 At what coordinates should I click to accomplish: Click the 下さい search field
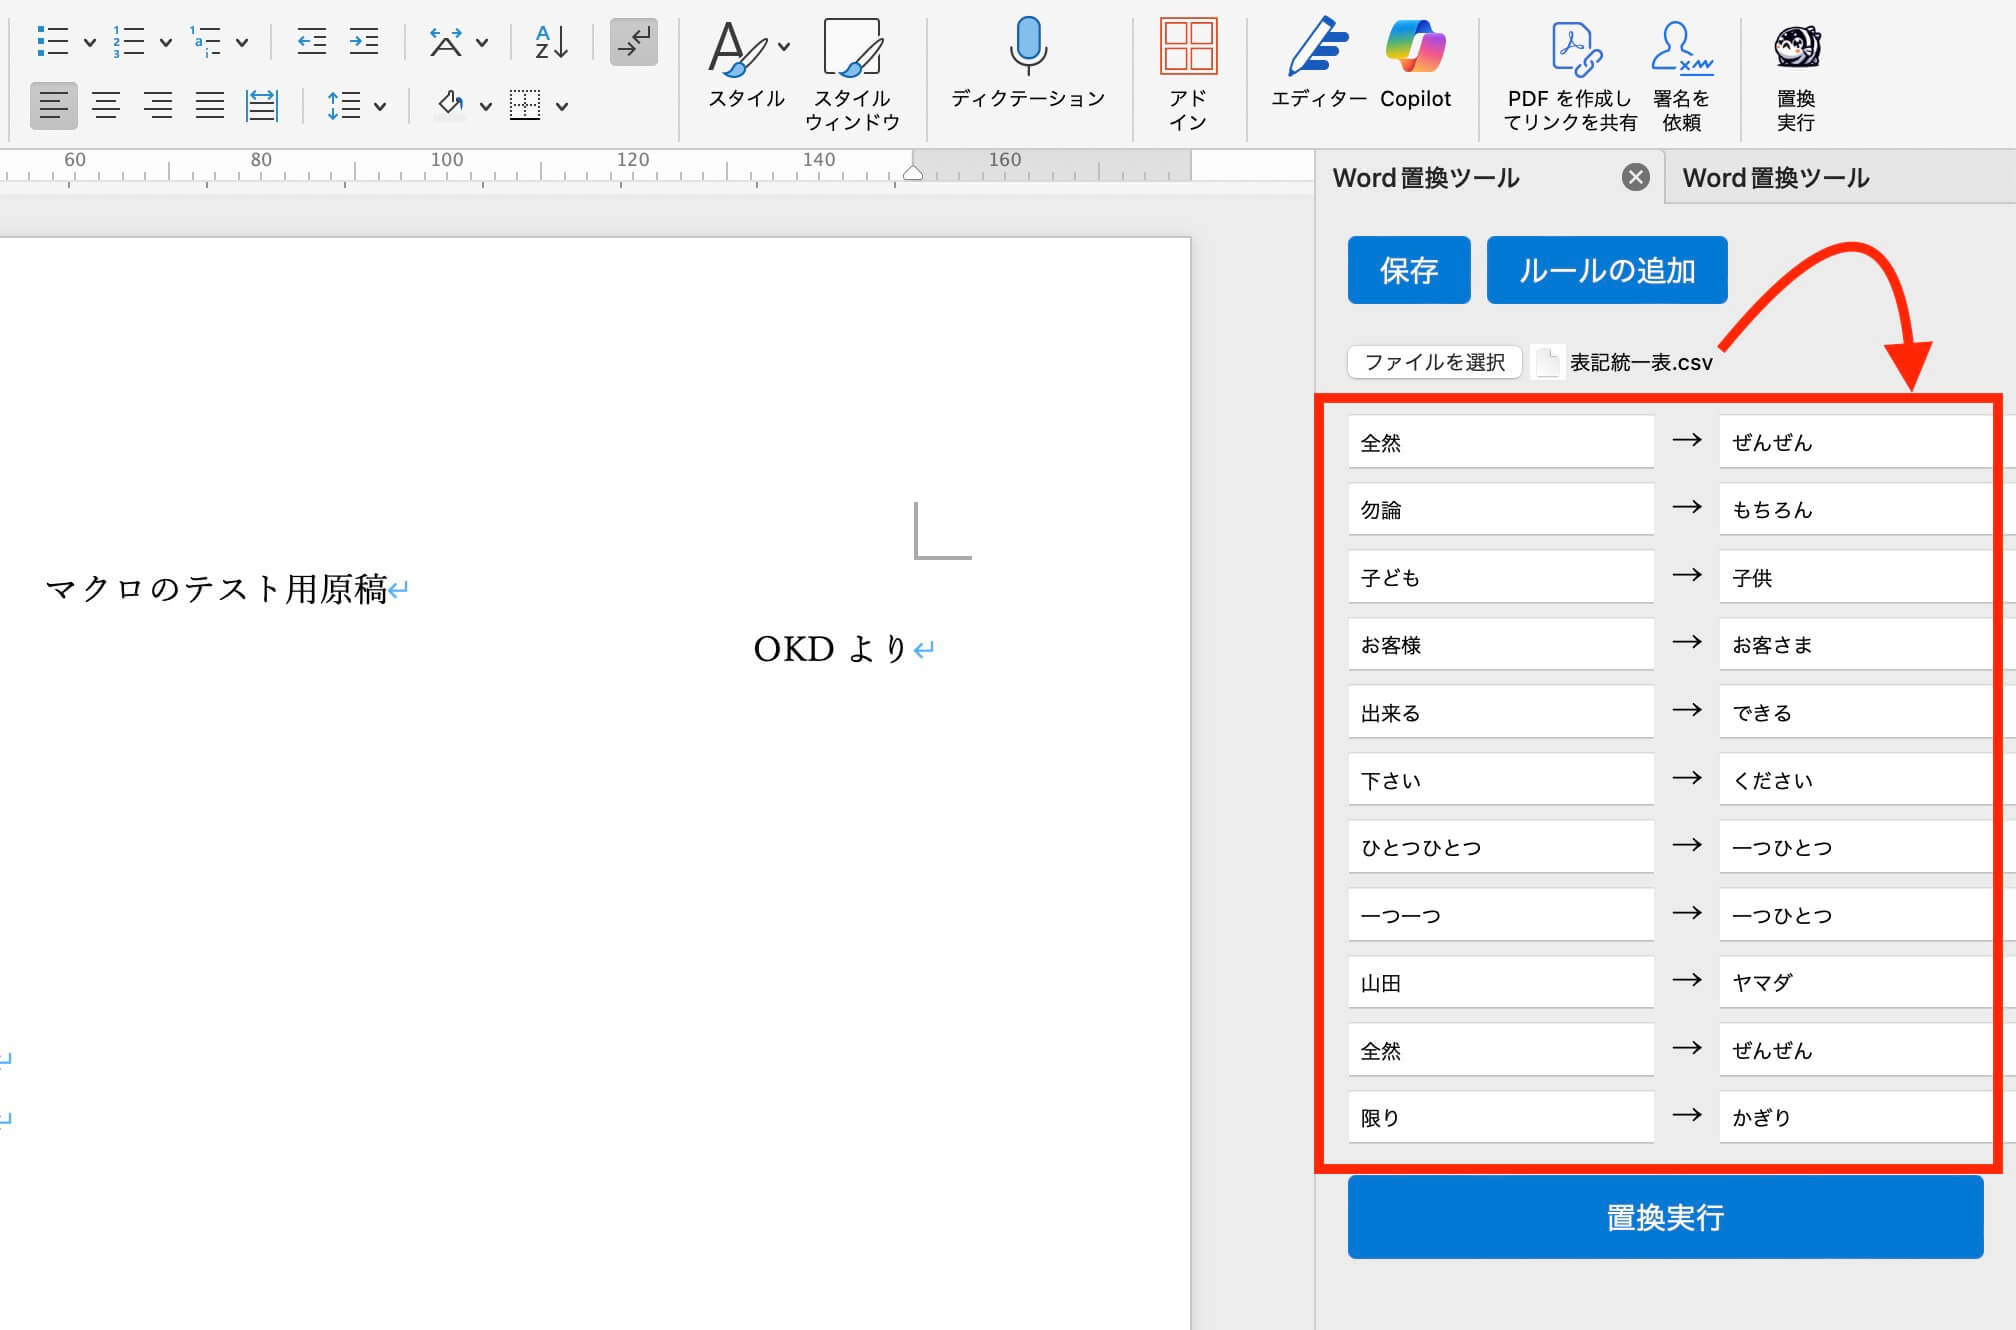(x=1500, y=779)
